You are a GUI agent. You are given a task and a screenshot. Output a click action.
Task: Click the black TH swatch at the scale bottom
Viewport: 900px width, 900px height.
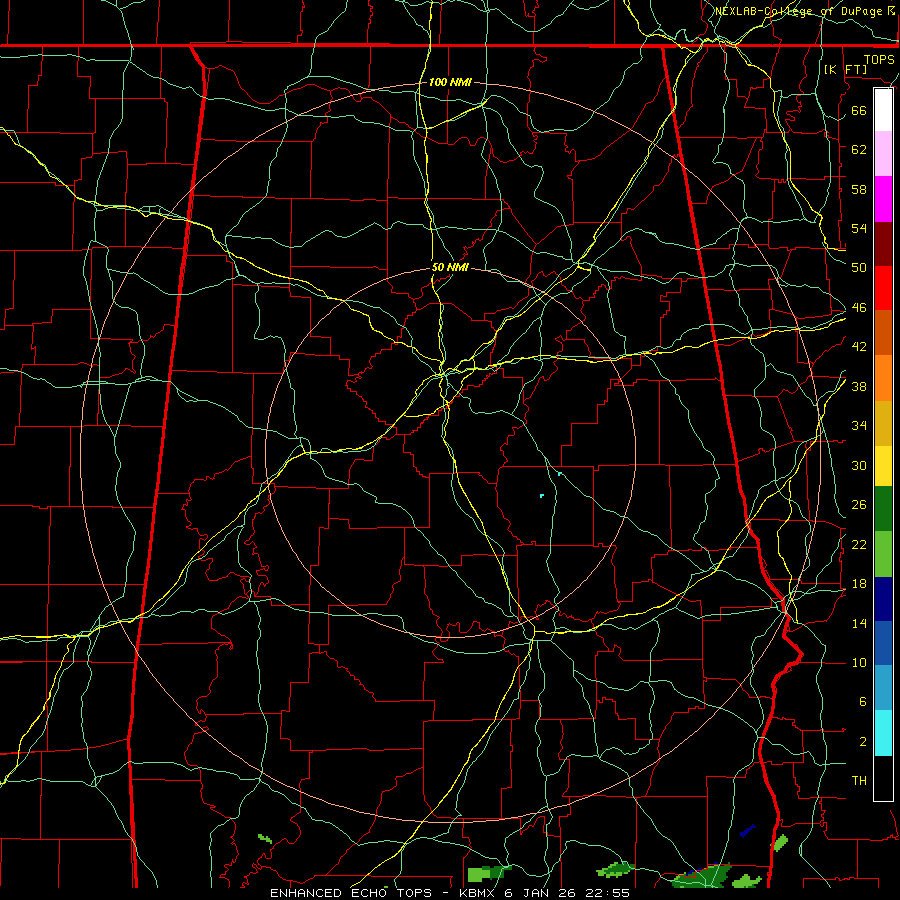pos(883,778)
